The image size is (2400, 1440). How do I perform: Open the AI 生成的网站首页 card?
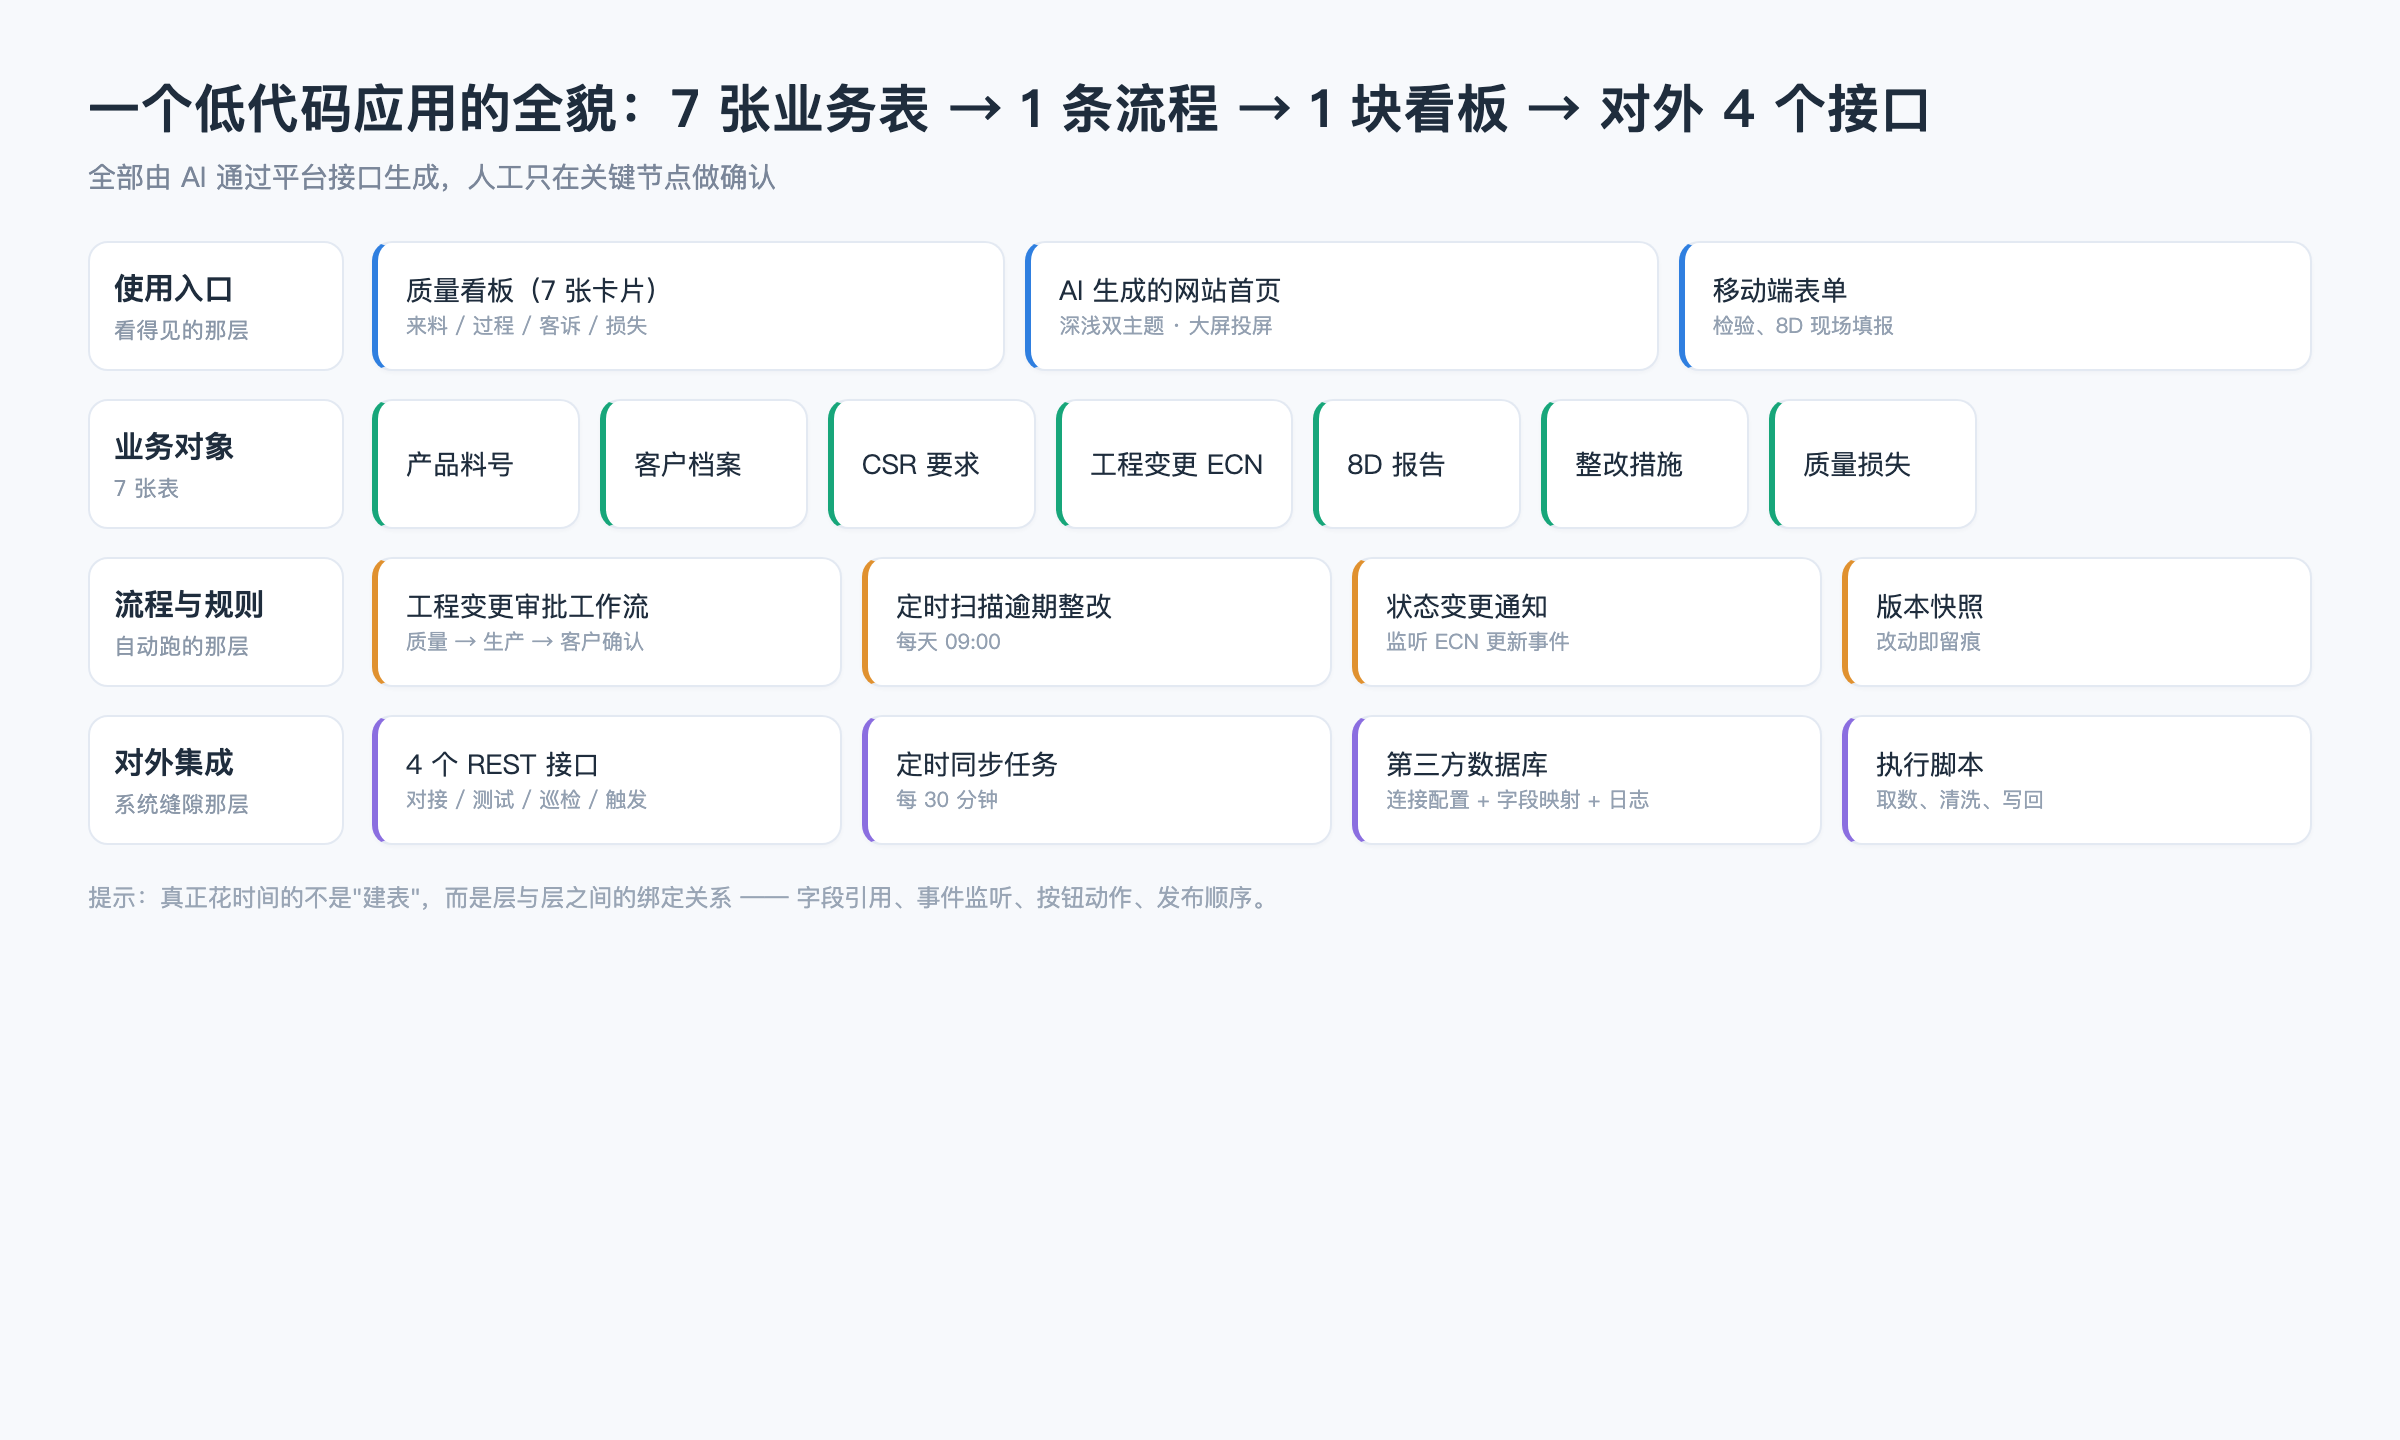point(1341,306)
